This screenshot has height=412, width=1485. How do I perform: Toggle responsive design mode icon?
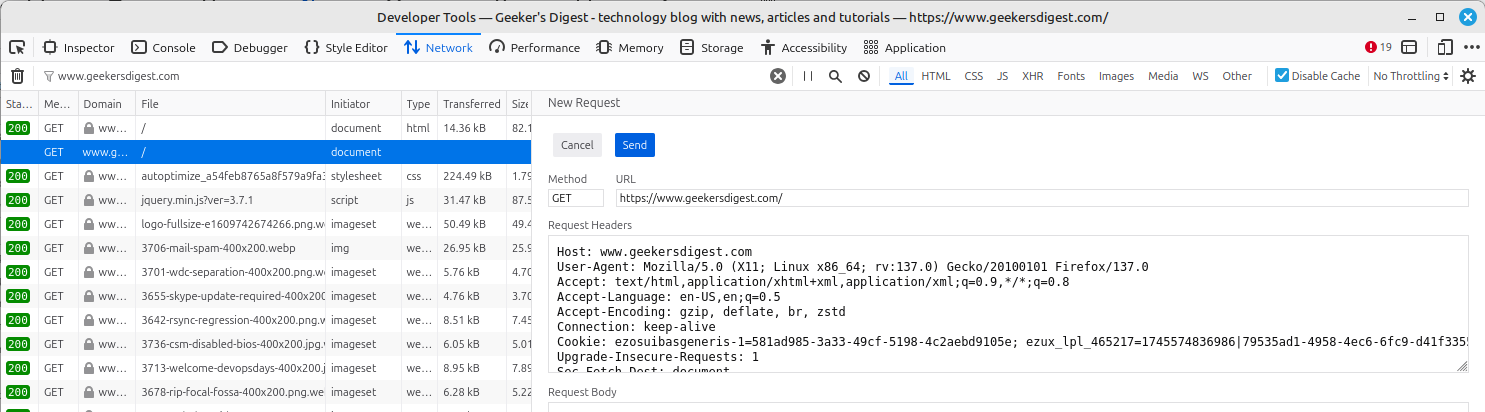[x=1444, y=47]
